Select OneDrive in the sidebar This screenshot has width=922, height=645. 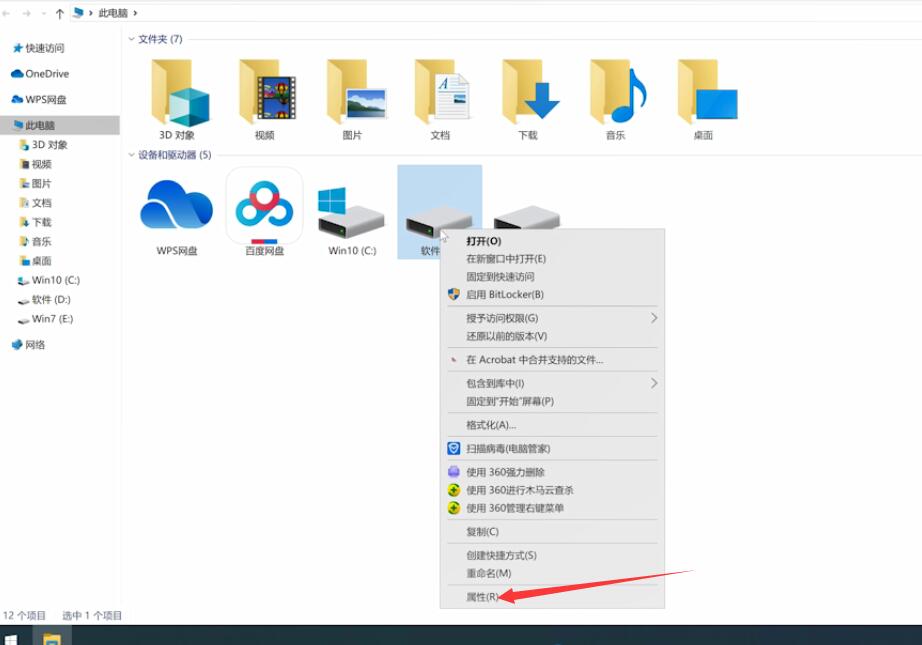(40, 73)
